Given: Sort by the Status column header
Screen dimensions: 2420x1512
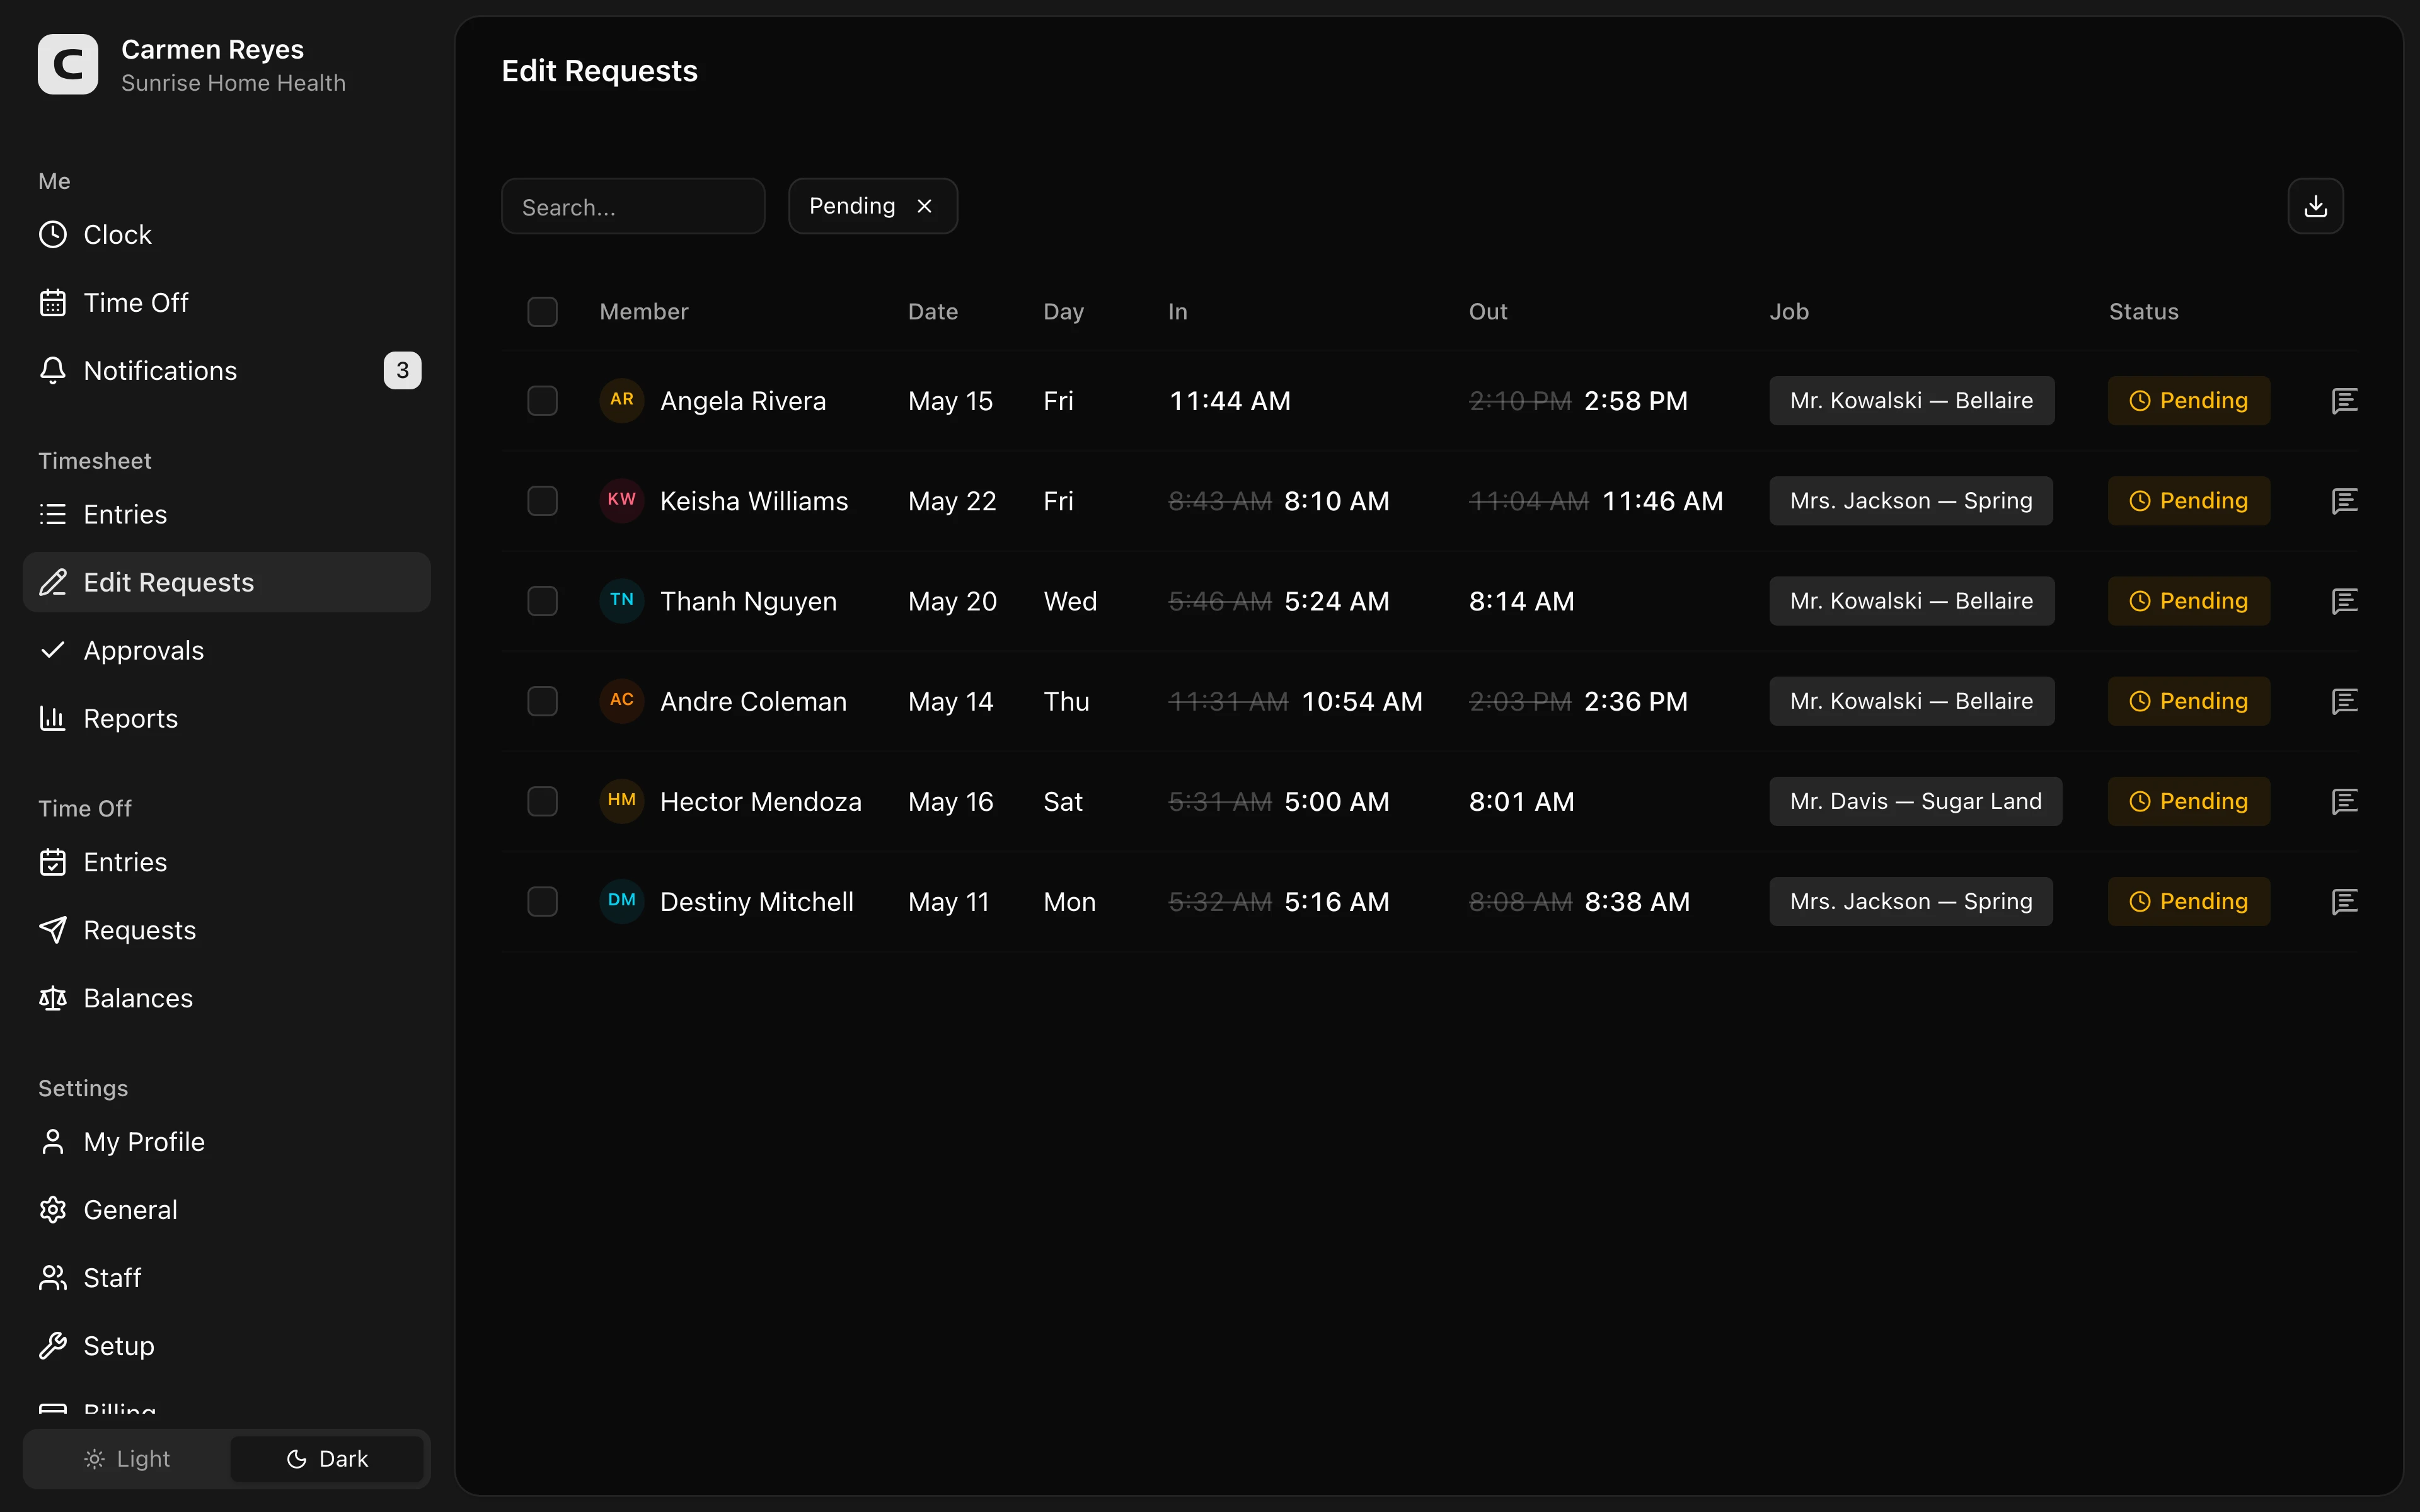Looking at the screenshot, I should [x=2143, y=312].
